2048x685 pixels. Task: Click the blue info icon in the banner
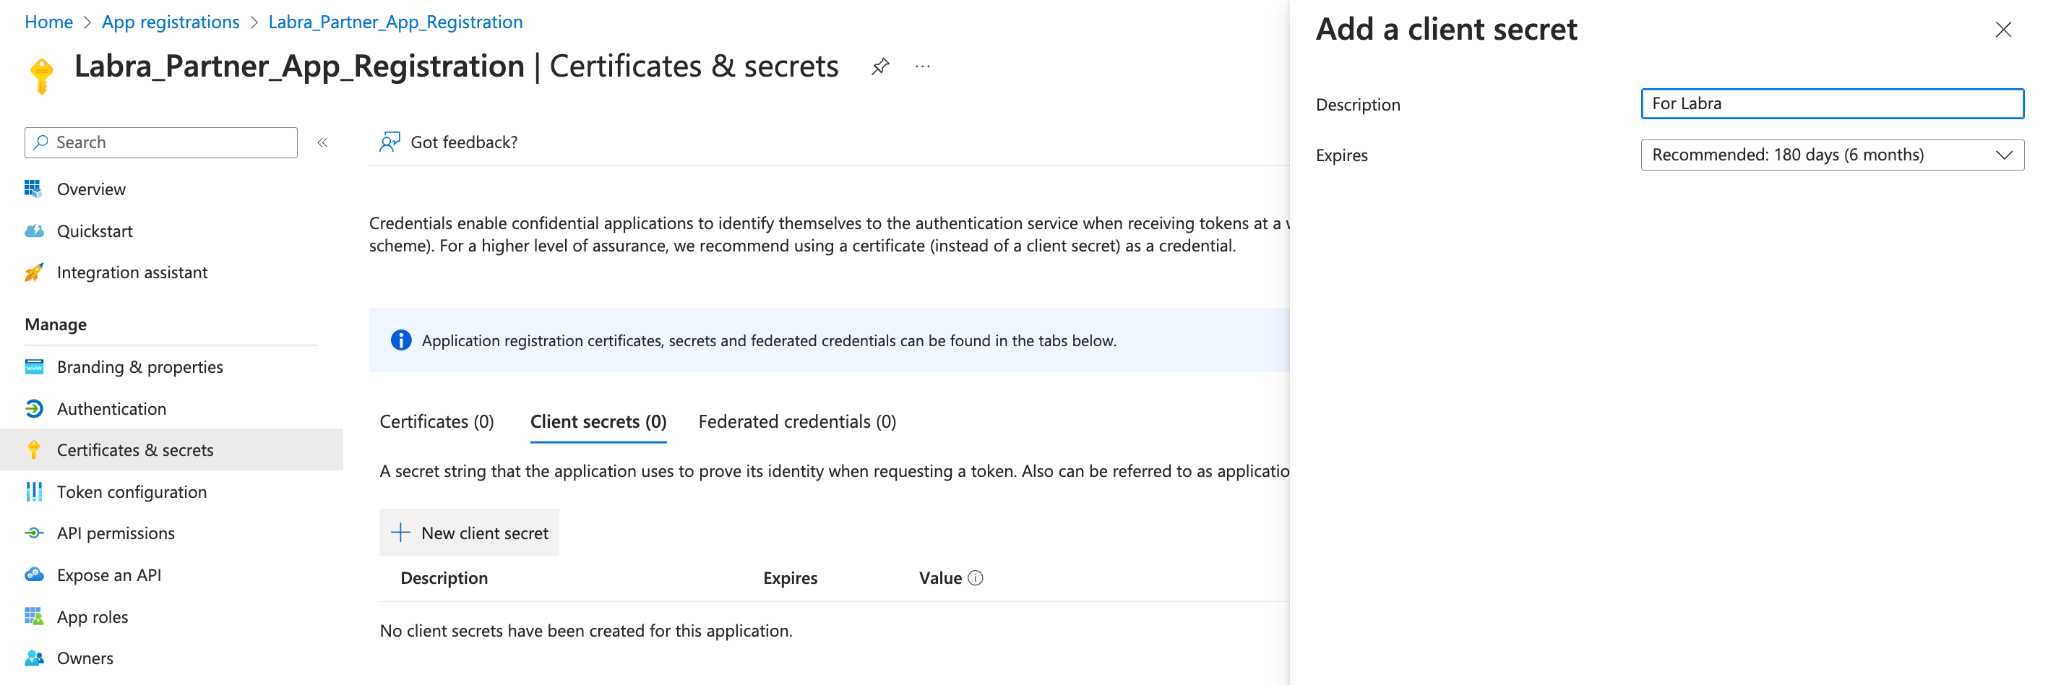(x=401, y=340)
